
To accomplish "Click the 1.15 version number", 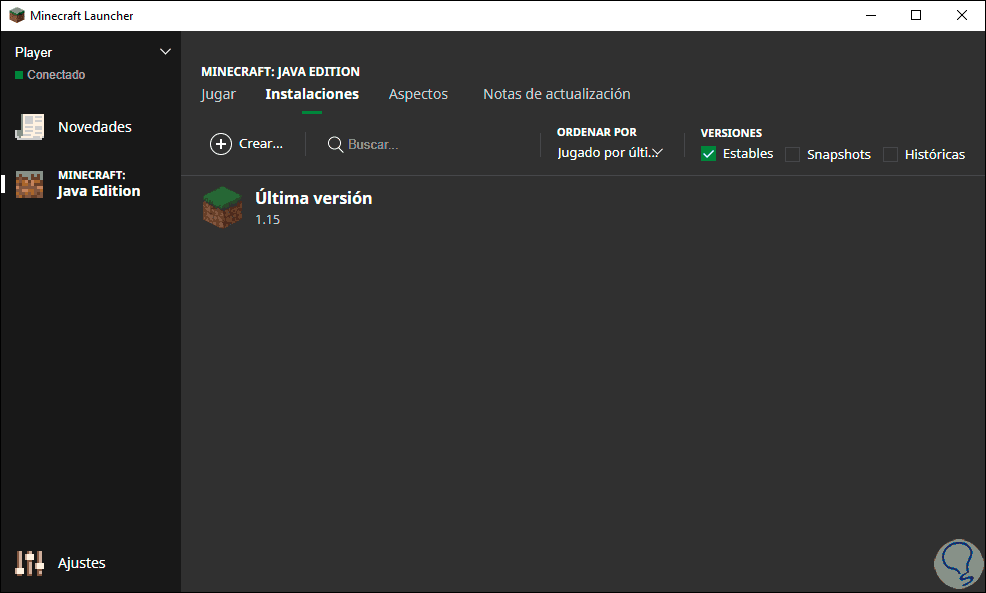I will (267, 219).
